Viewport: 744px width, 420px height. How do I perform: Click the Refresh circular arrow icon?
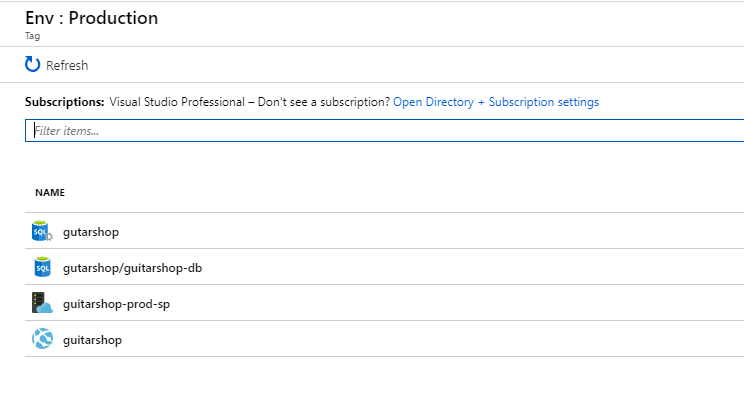pyautogui.click(x=32, y=65)
